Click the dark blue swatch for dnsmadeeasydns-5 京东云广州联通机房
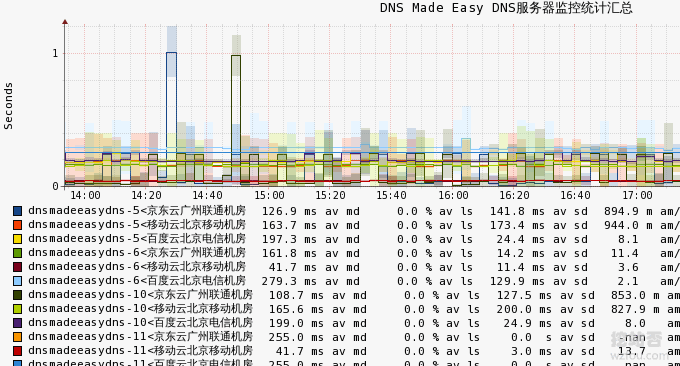Viewport: 680px width, 366px height. tap(17, 211)
